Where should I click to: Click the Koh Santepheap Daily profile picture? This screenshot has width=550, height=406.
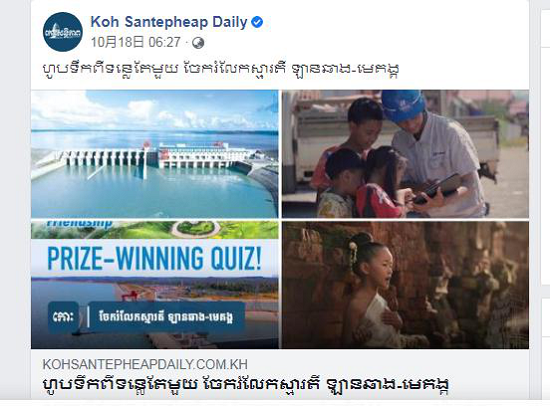click(63, 32)
